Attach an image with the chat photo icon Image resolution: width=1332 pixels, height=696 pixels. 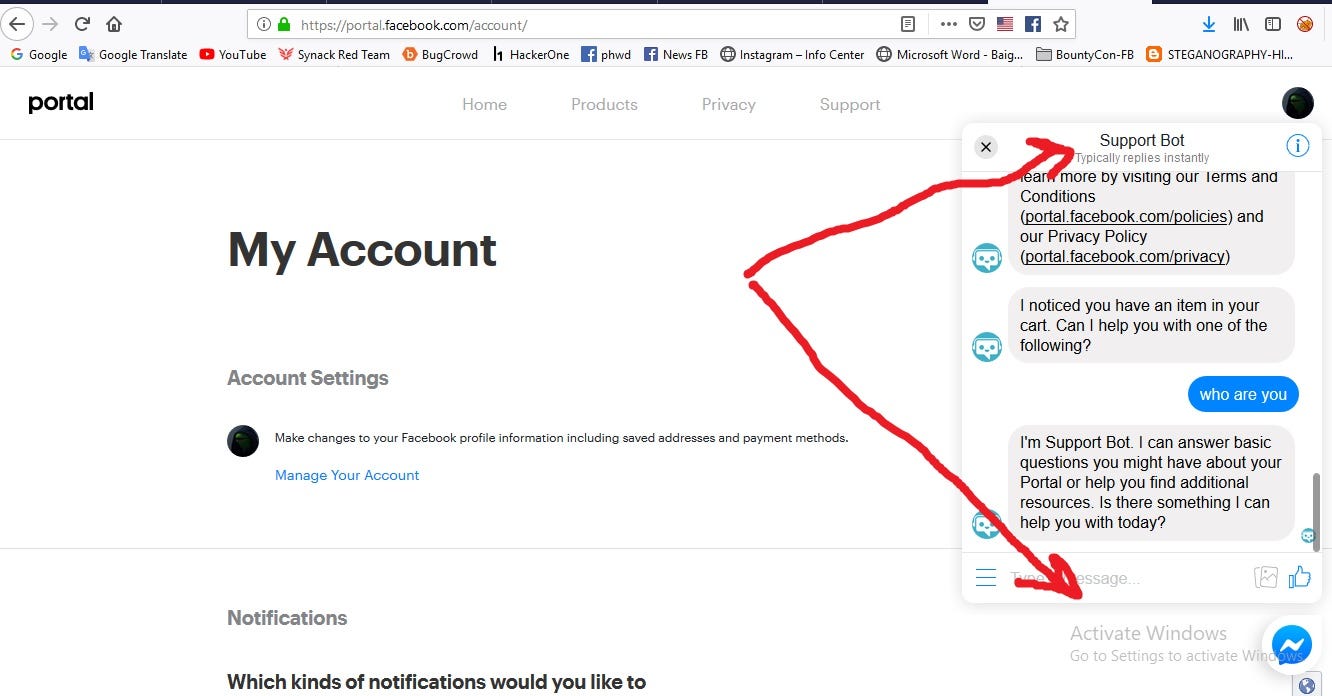pos(1266,577)
